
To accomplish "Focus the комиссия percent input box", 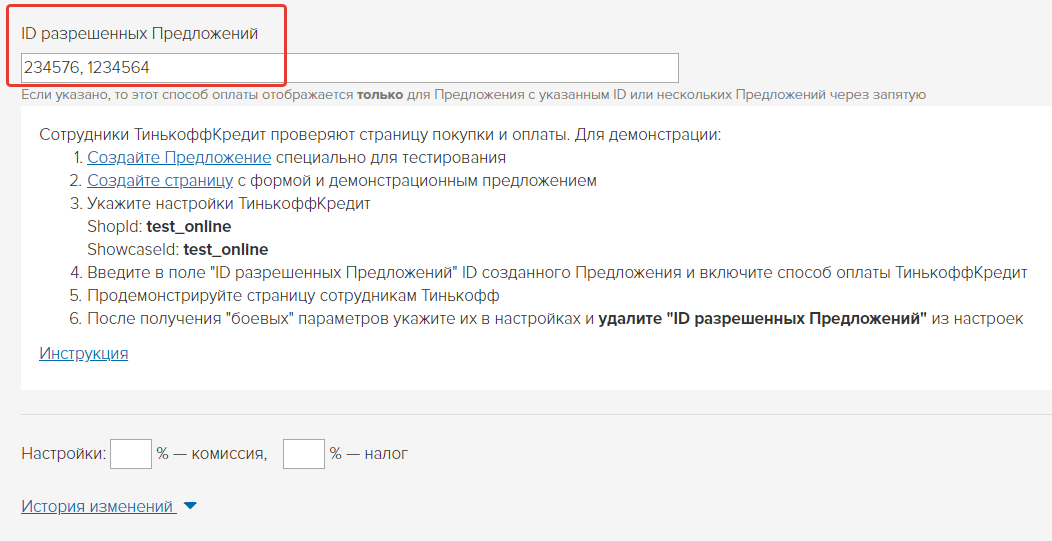I will click(x=131, y=454).
